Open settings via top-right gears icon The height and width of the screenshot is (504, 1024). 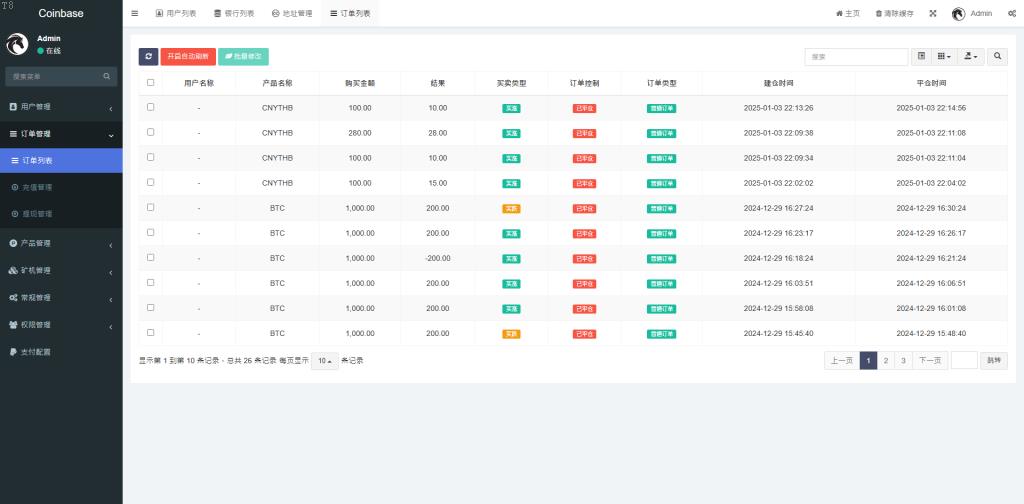pos(1012,13)
